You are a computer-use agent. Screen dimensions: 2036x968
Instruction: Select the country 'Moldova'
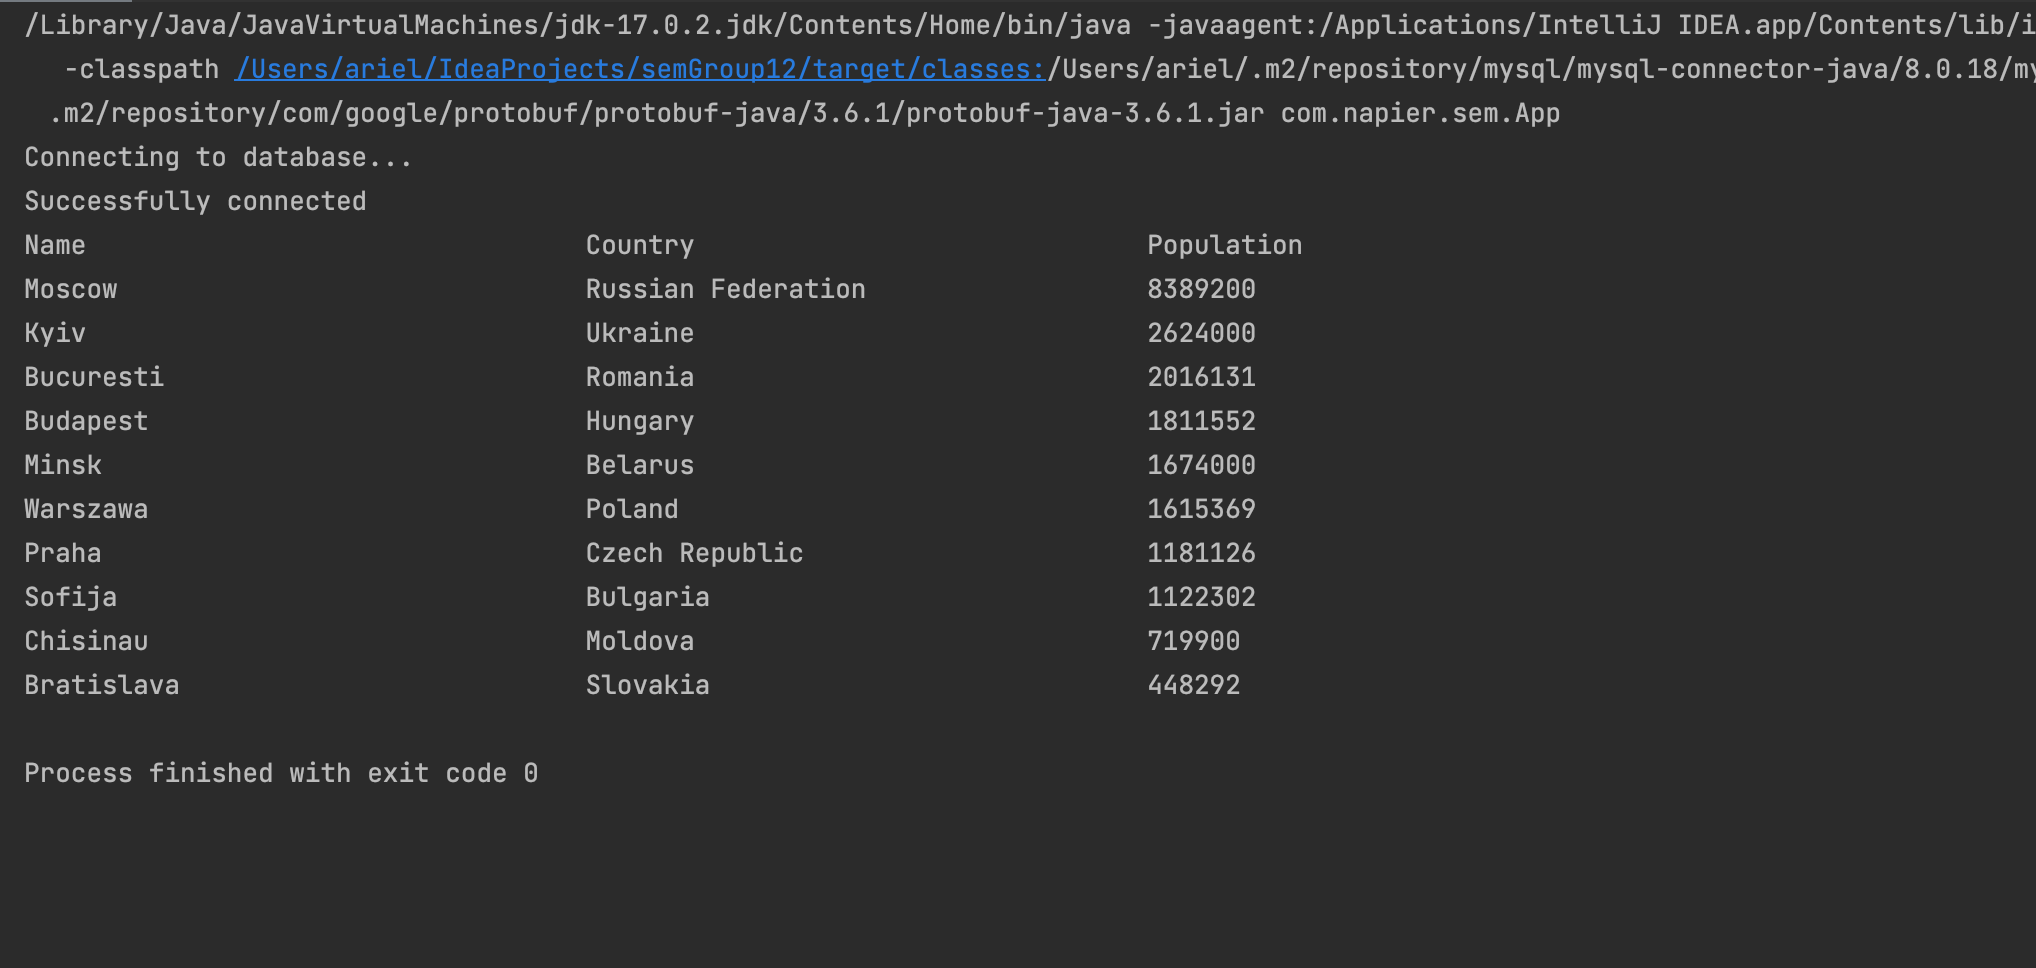[x=640, y=641]
